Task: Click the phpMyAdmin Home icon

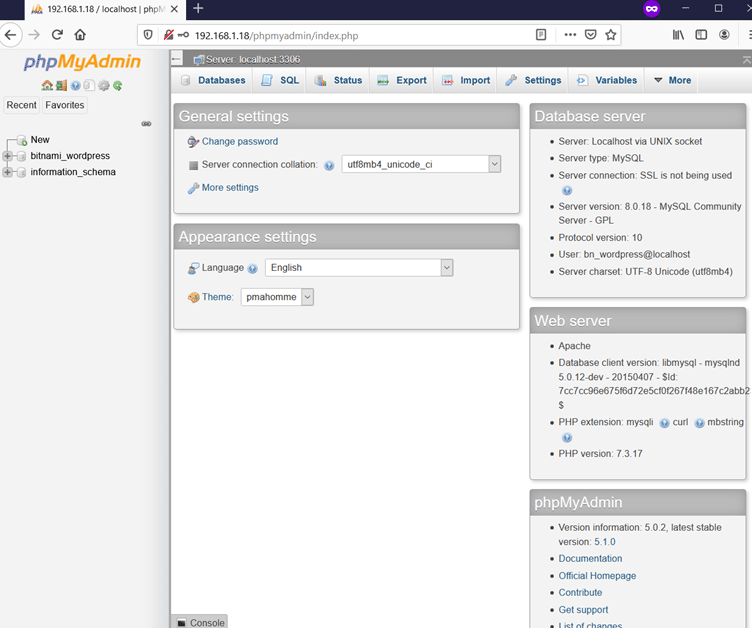Action: click(x=47, y=86)
